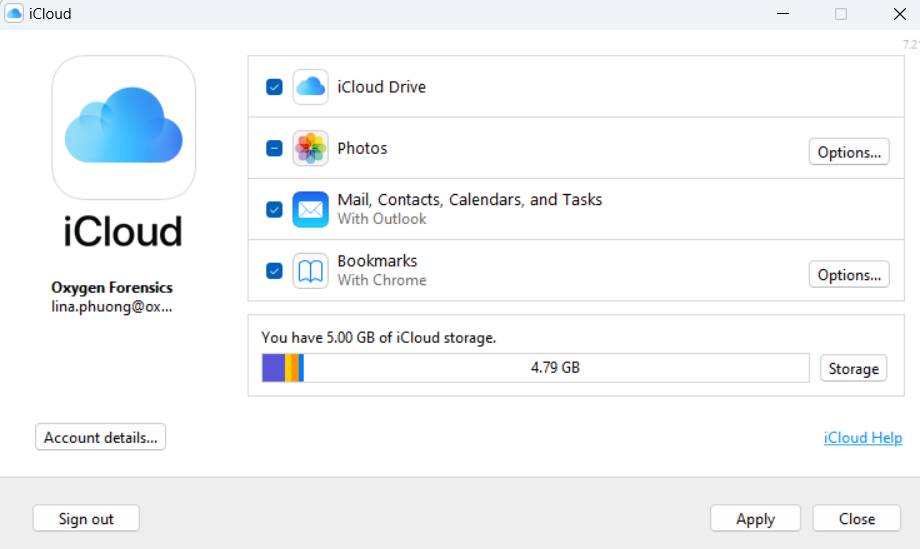Close the iCloud window with X
Screen dimensions: 920x549
[x=899, y=13]
